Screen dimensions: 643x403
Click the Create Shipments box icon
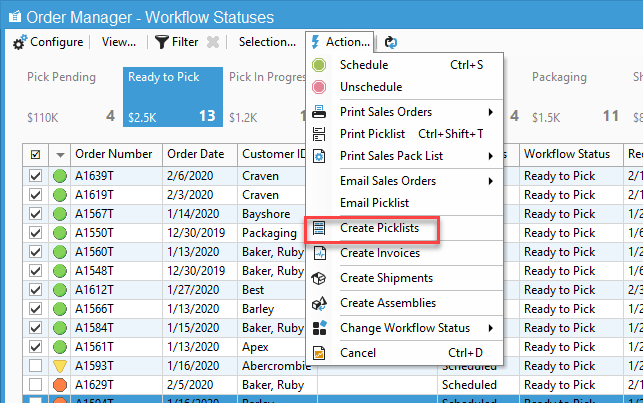pos(319,278)
